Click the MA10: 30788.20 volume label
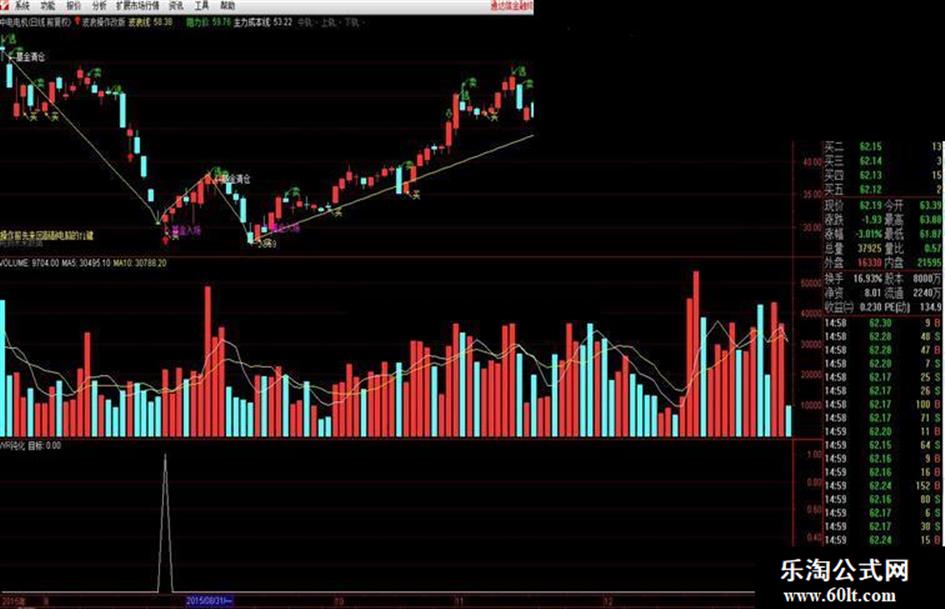This screenshot has height=609, width=945. click(x=140, y=263)
